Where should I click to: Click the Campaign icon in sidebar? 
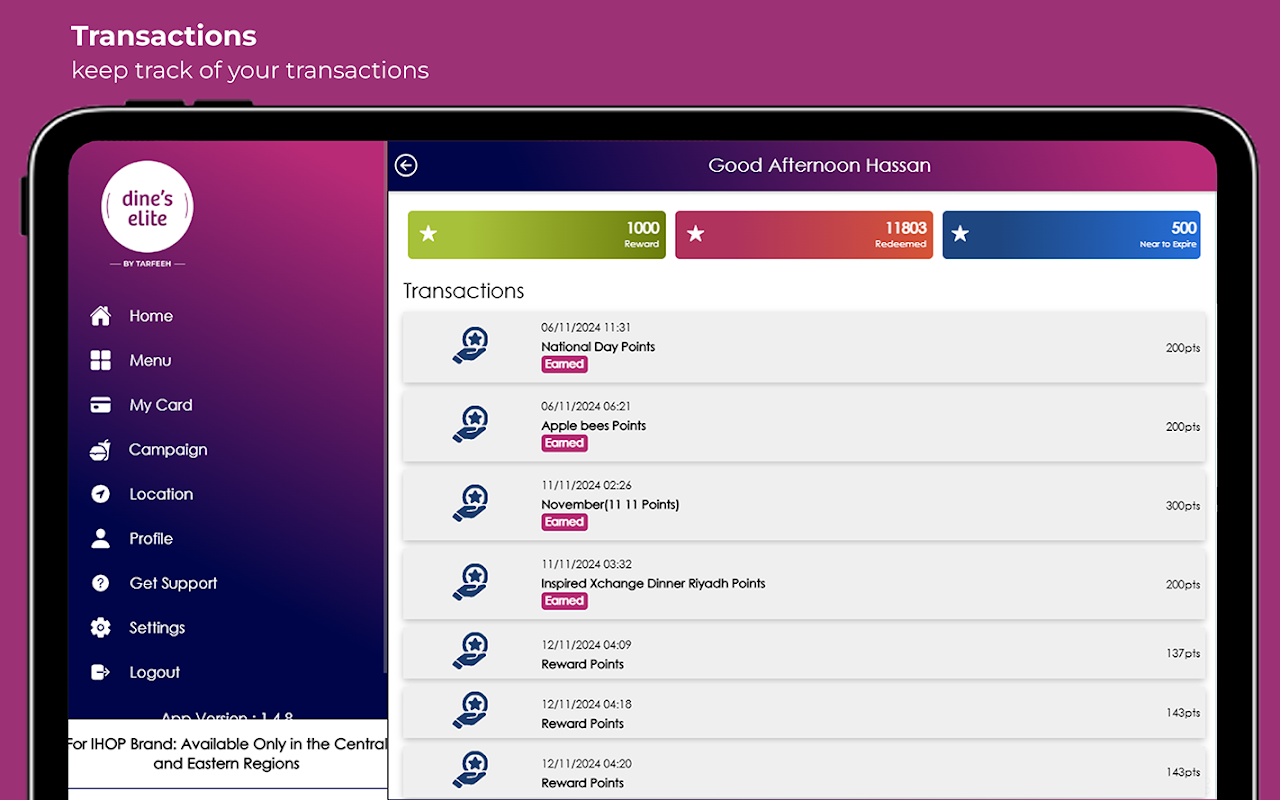coord(100,450)
